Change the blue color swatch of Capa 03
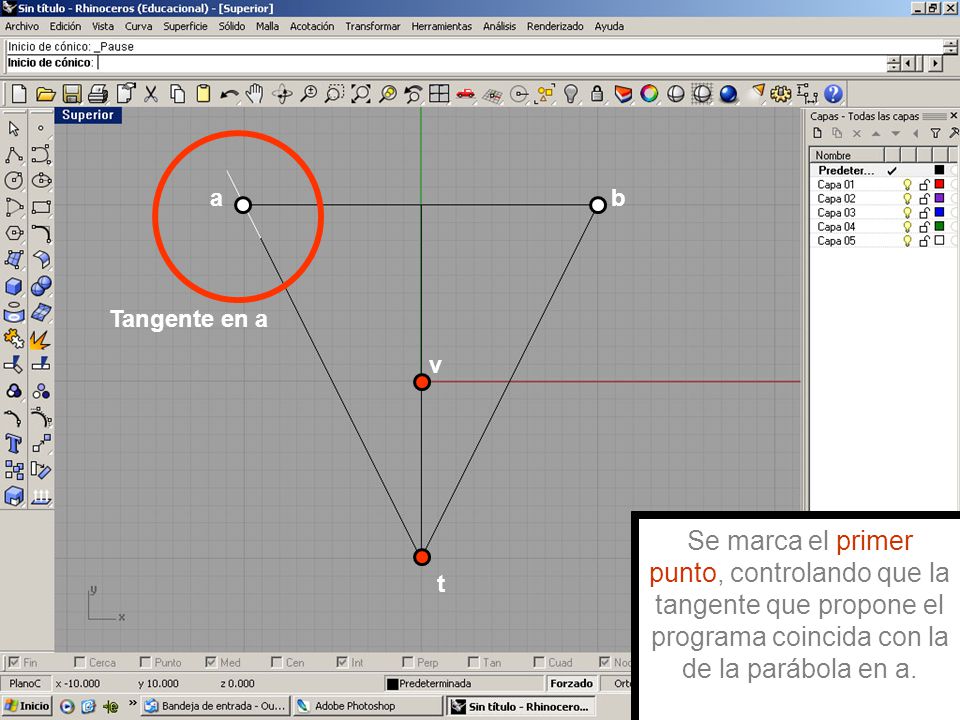This screenshot has width=960, height=720. click(939, 212)
